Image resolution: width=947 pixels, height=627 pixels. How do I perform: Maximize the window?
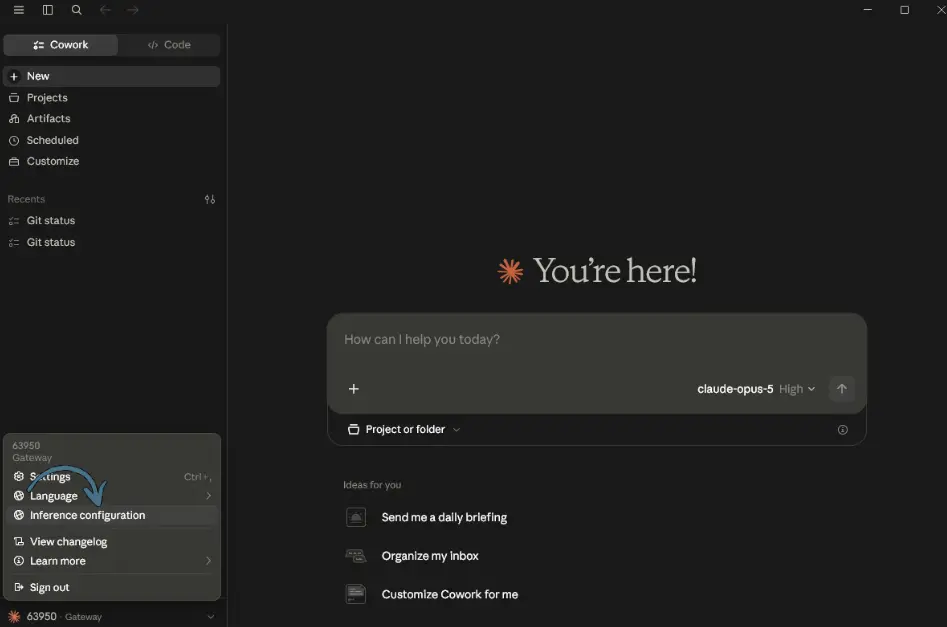(904, 10)
